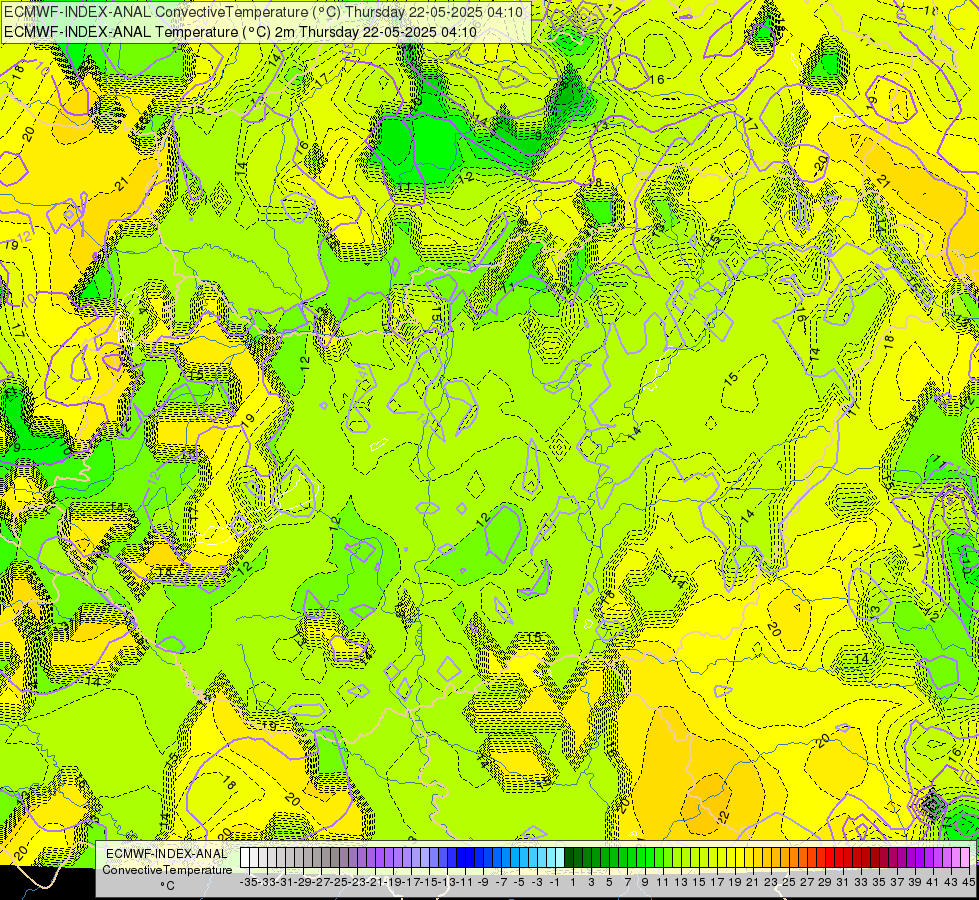Screen dimensions: 979x900
Task: Click the legend's ConvectiveTemperature label
Action: 167,869
